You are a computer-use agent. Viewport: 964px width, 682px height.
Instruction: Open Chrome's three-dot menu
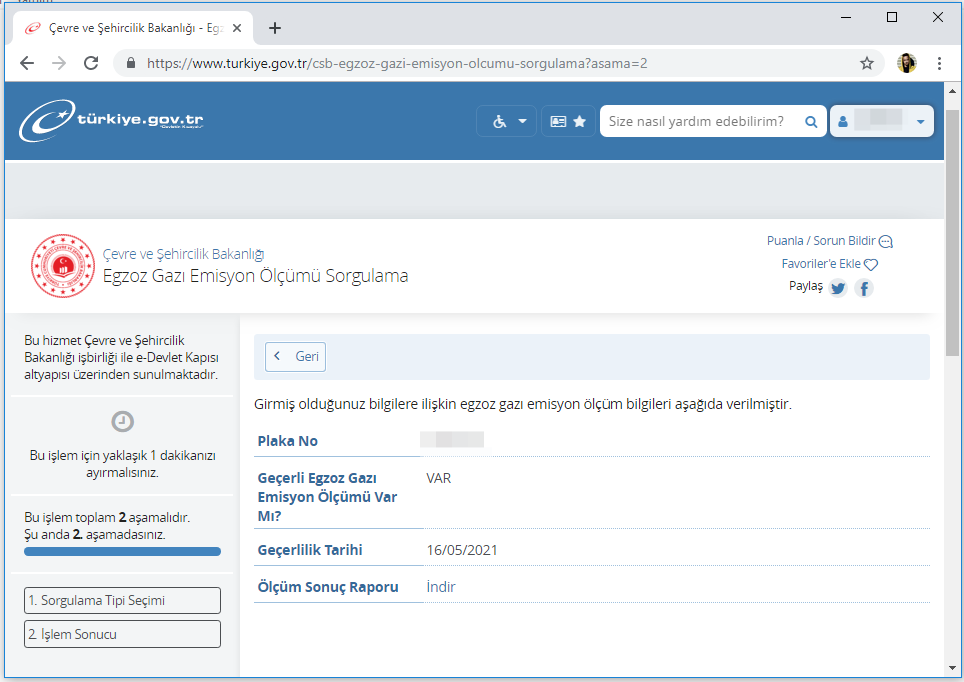pyautogui.click(x=940, y=63)
